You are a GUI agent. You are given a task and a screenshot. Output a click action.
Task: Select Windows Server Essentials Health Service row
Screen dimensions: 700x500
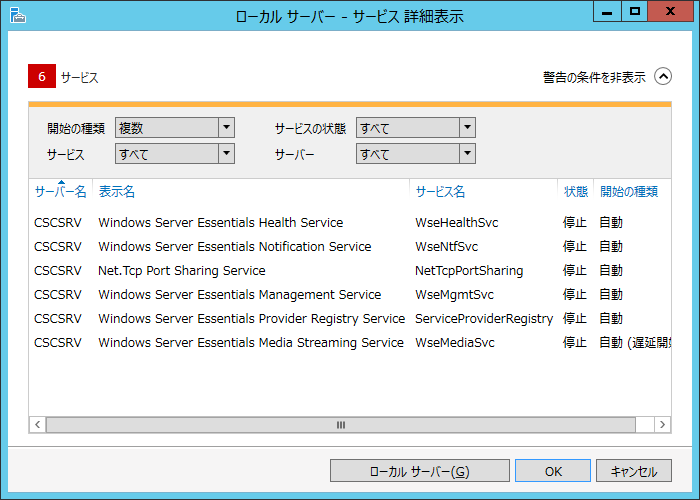coord(350,222)
